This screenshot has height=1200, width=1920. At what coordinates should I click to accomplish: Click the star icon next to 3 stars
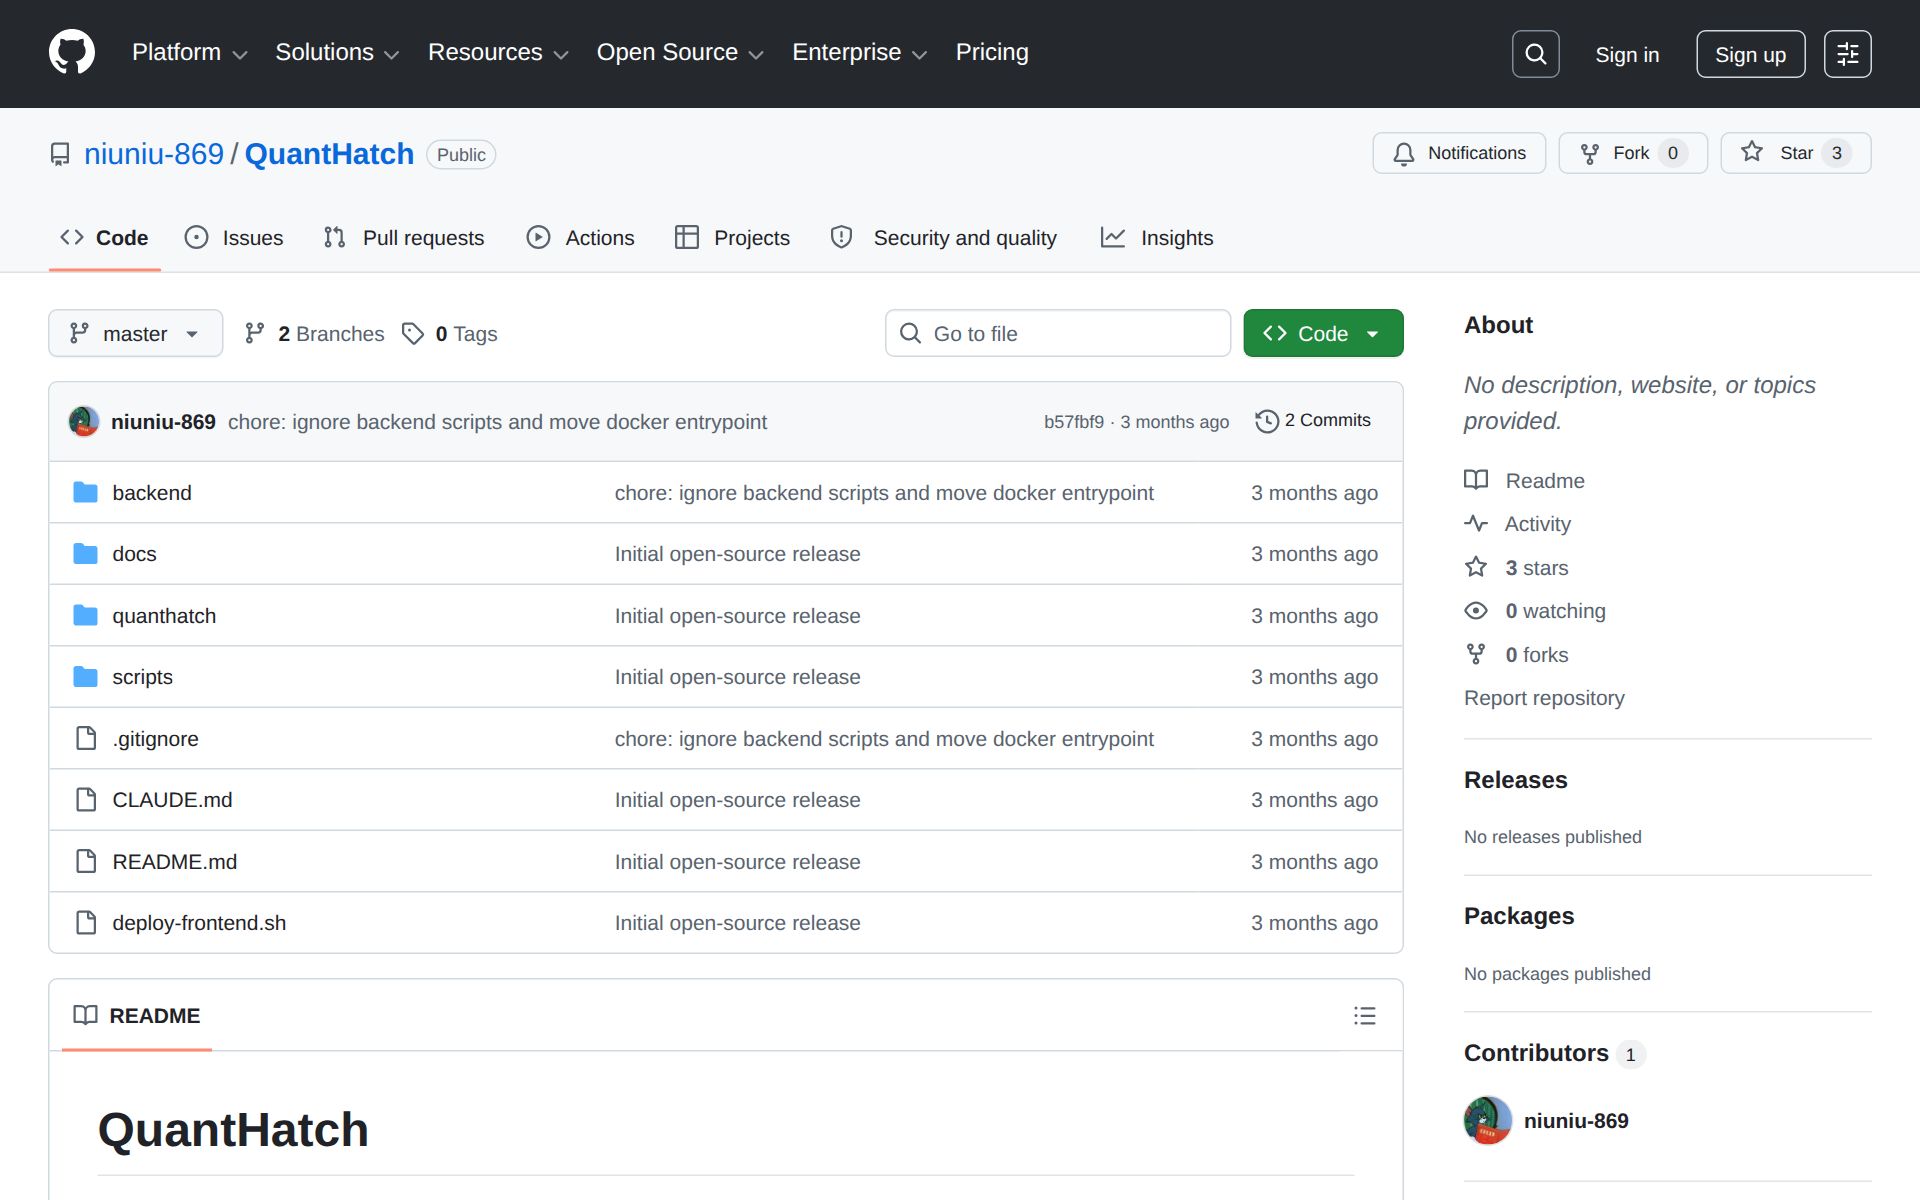[1476, 567]
